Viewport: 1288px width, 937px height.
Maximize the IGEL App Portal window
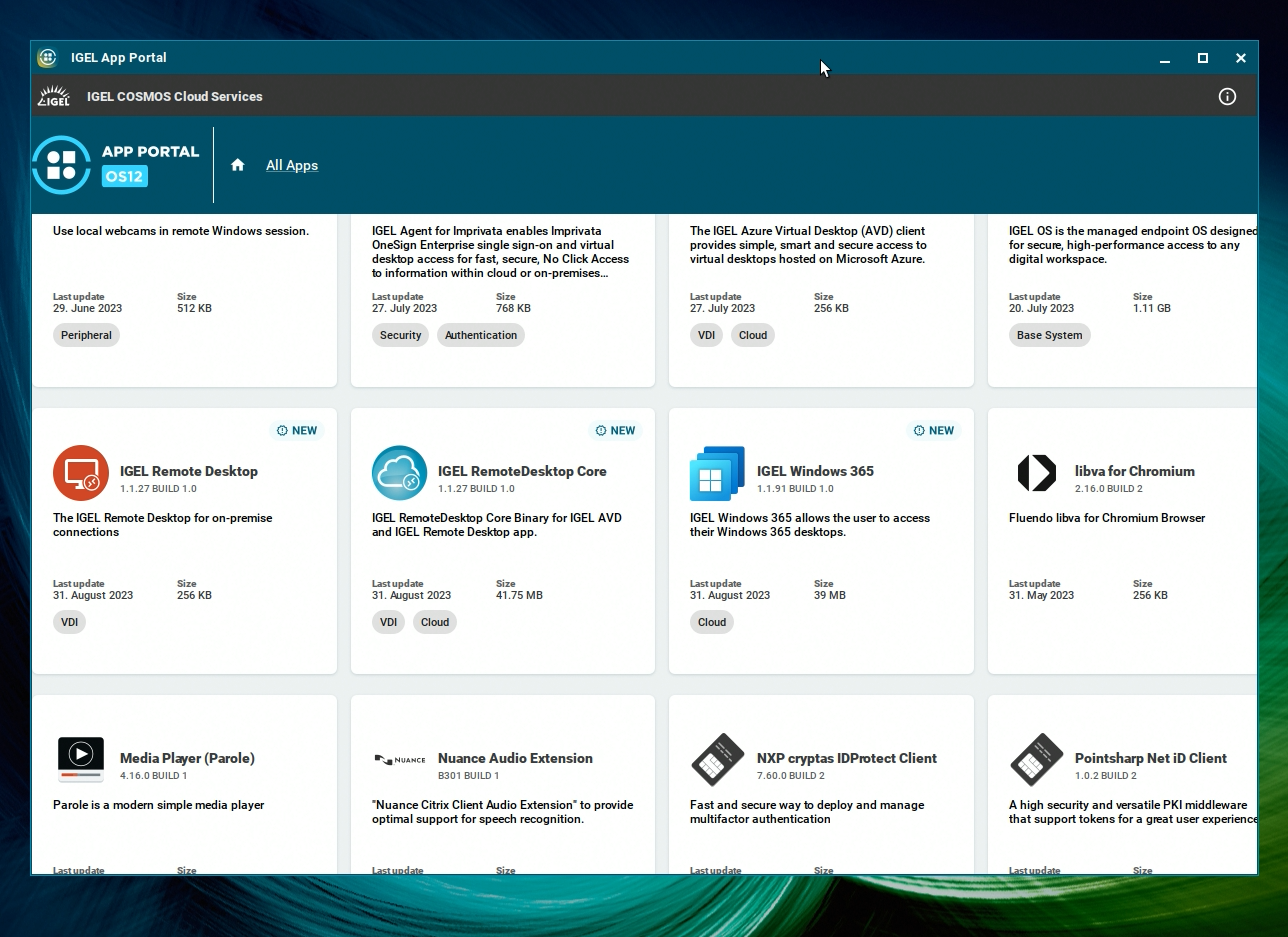[x=1203, y=58]
